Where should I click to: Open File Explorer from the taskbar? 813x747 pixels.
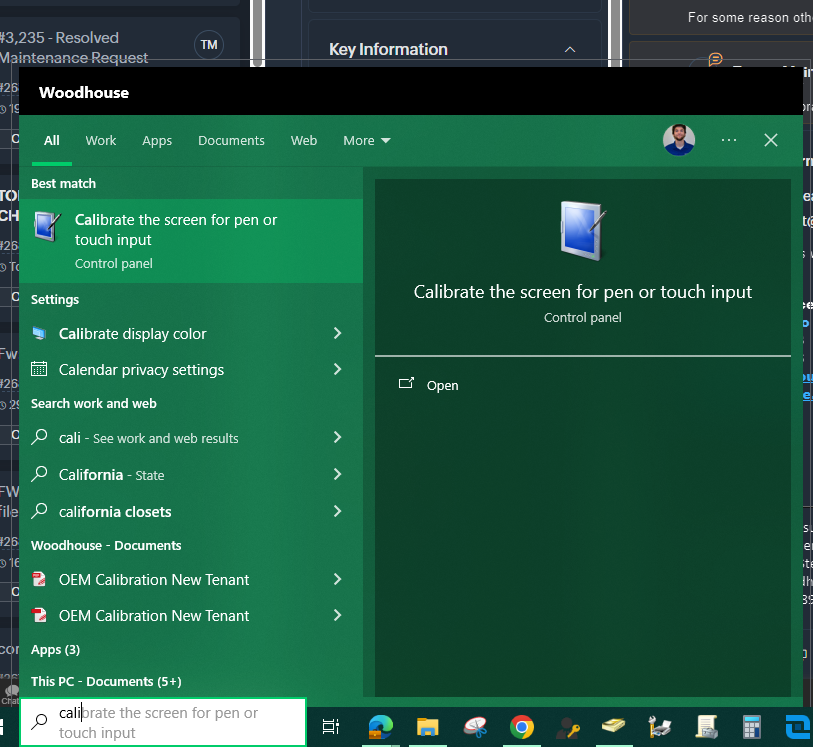click(x=428, y=727)
